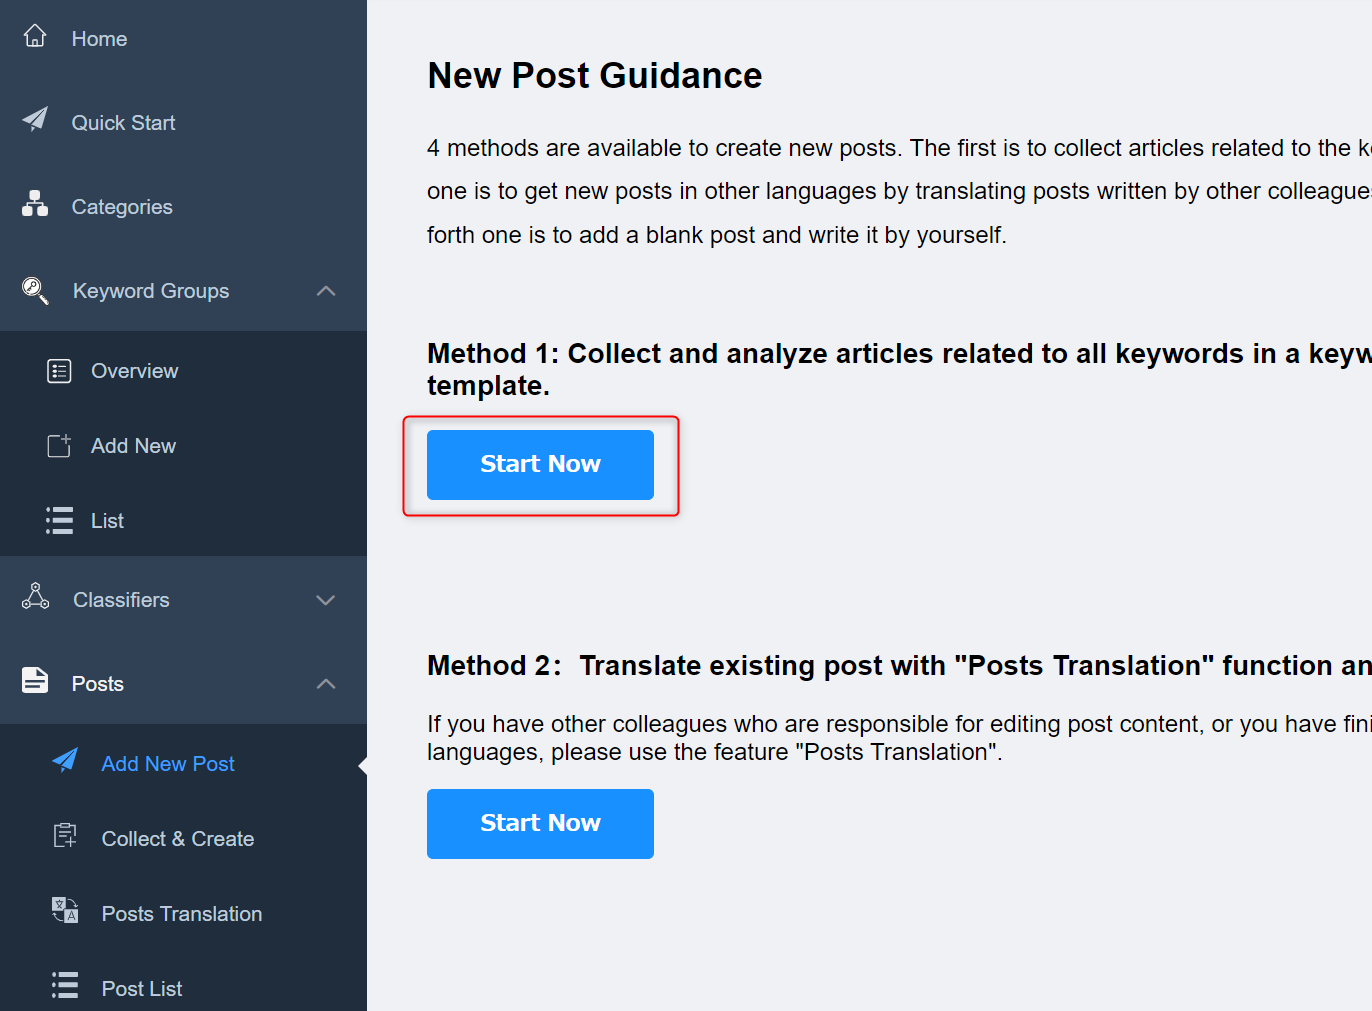Collapse the Posts section chevron
Screen dimensions: 1372x1011
point(326,684)
